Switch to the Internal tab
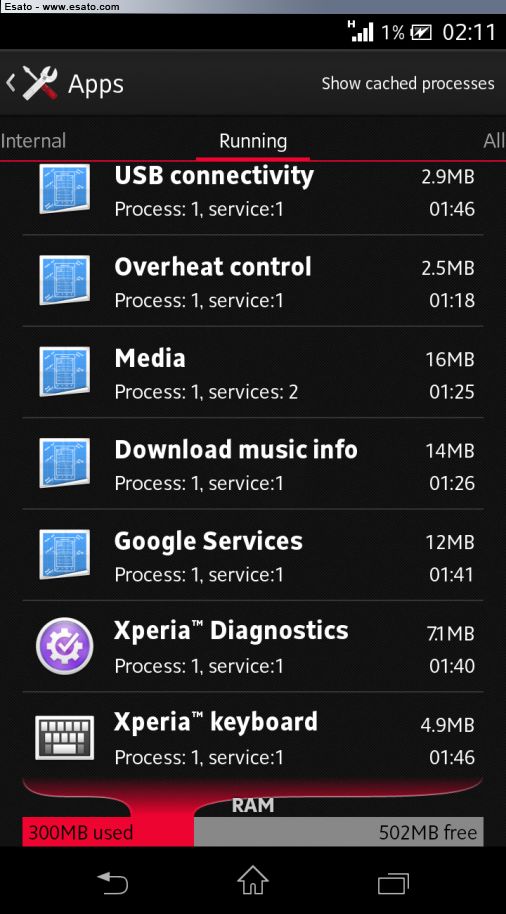Viewport: 506px width, 914px height. coord(33,140)
